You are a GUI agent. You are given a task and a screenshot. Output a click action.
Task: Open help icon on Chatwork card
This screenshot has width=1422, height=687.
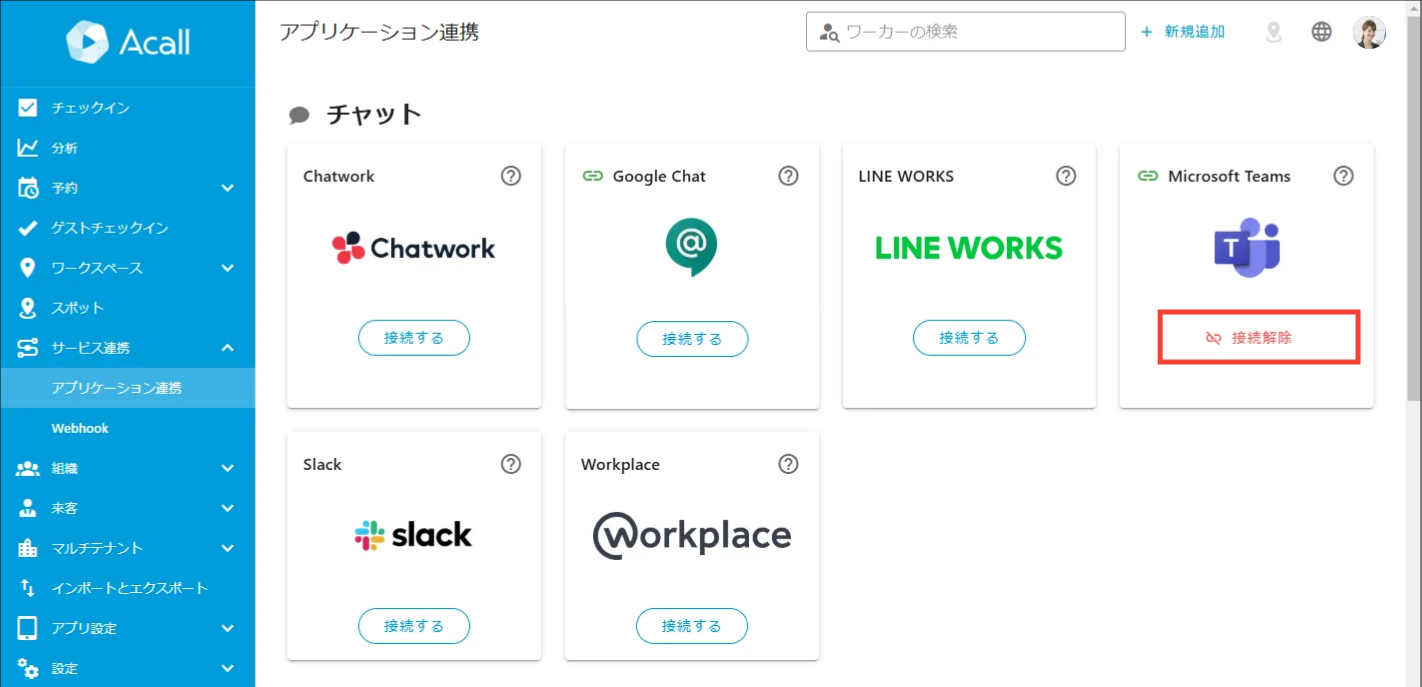511,176
